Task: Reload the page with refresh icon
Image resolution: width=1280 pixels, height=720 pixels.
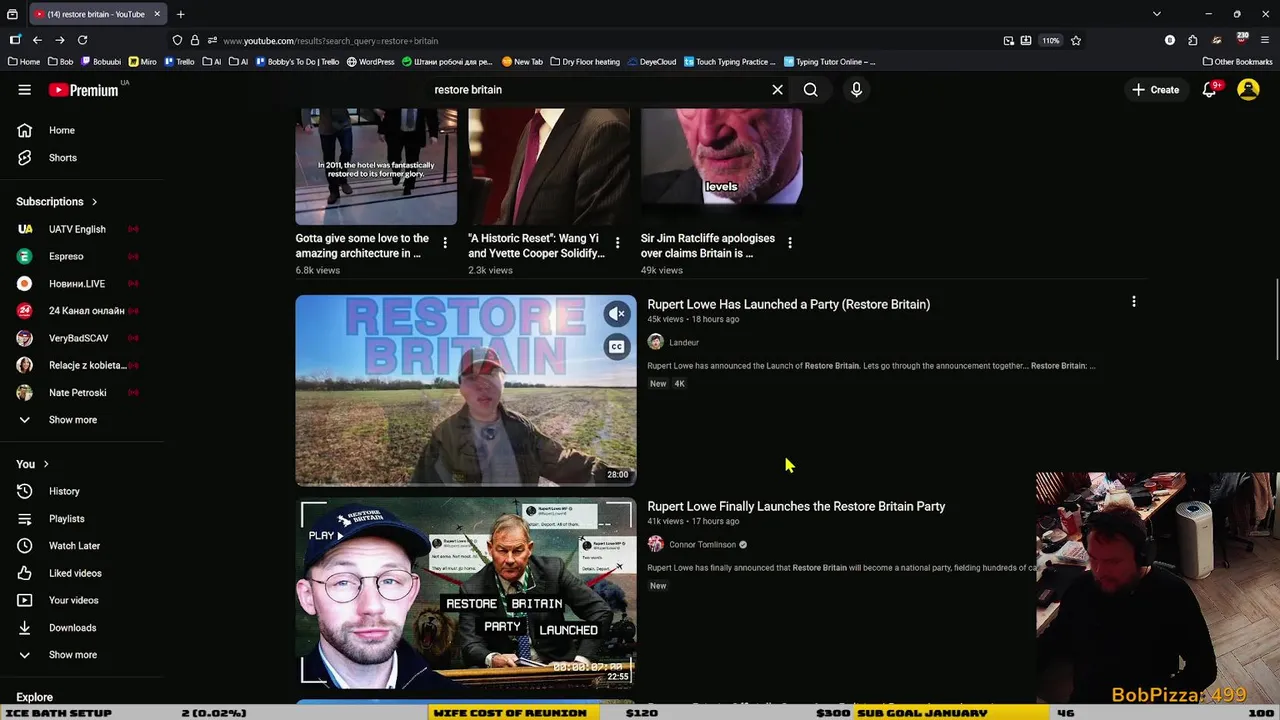Action: click(x=82, y=40)
